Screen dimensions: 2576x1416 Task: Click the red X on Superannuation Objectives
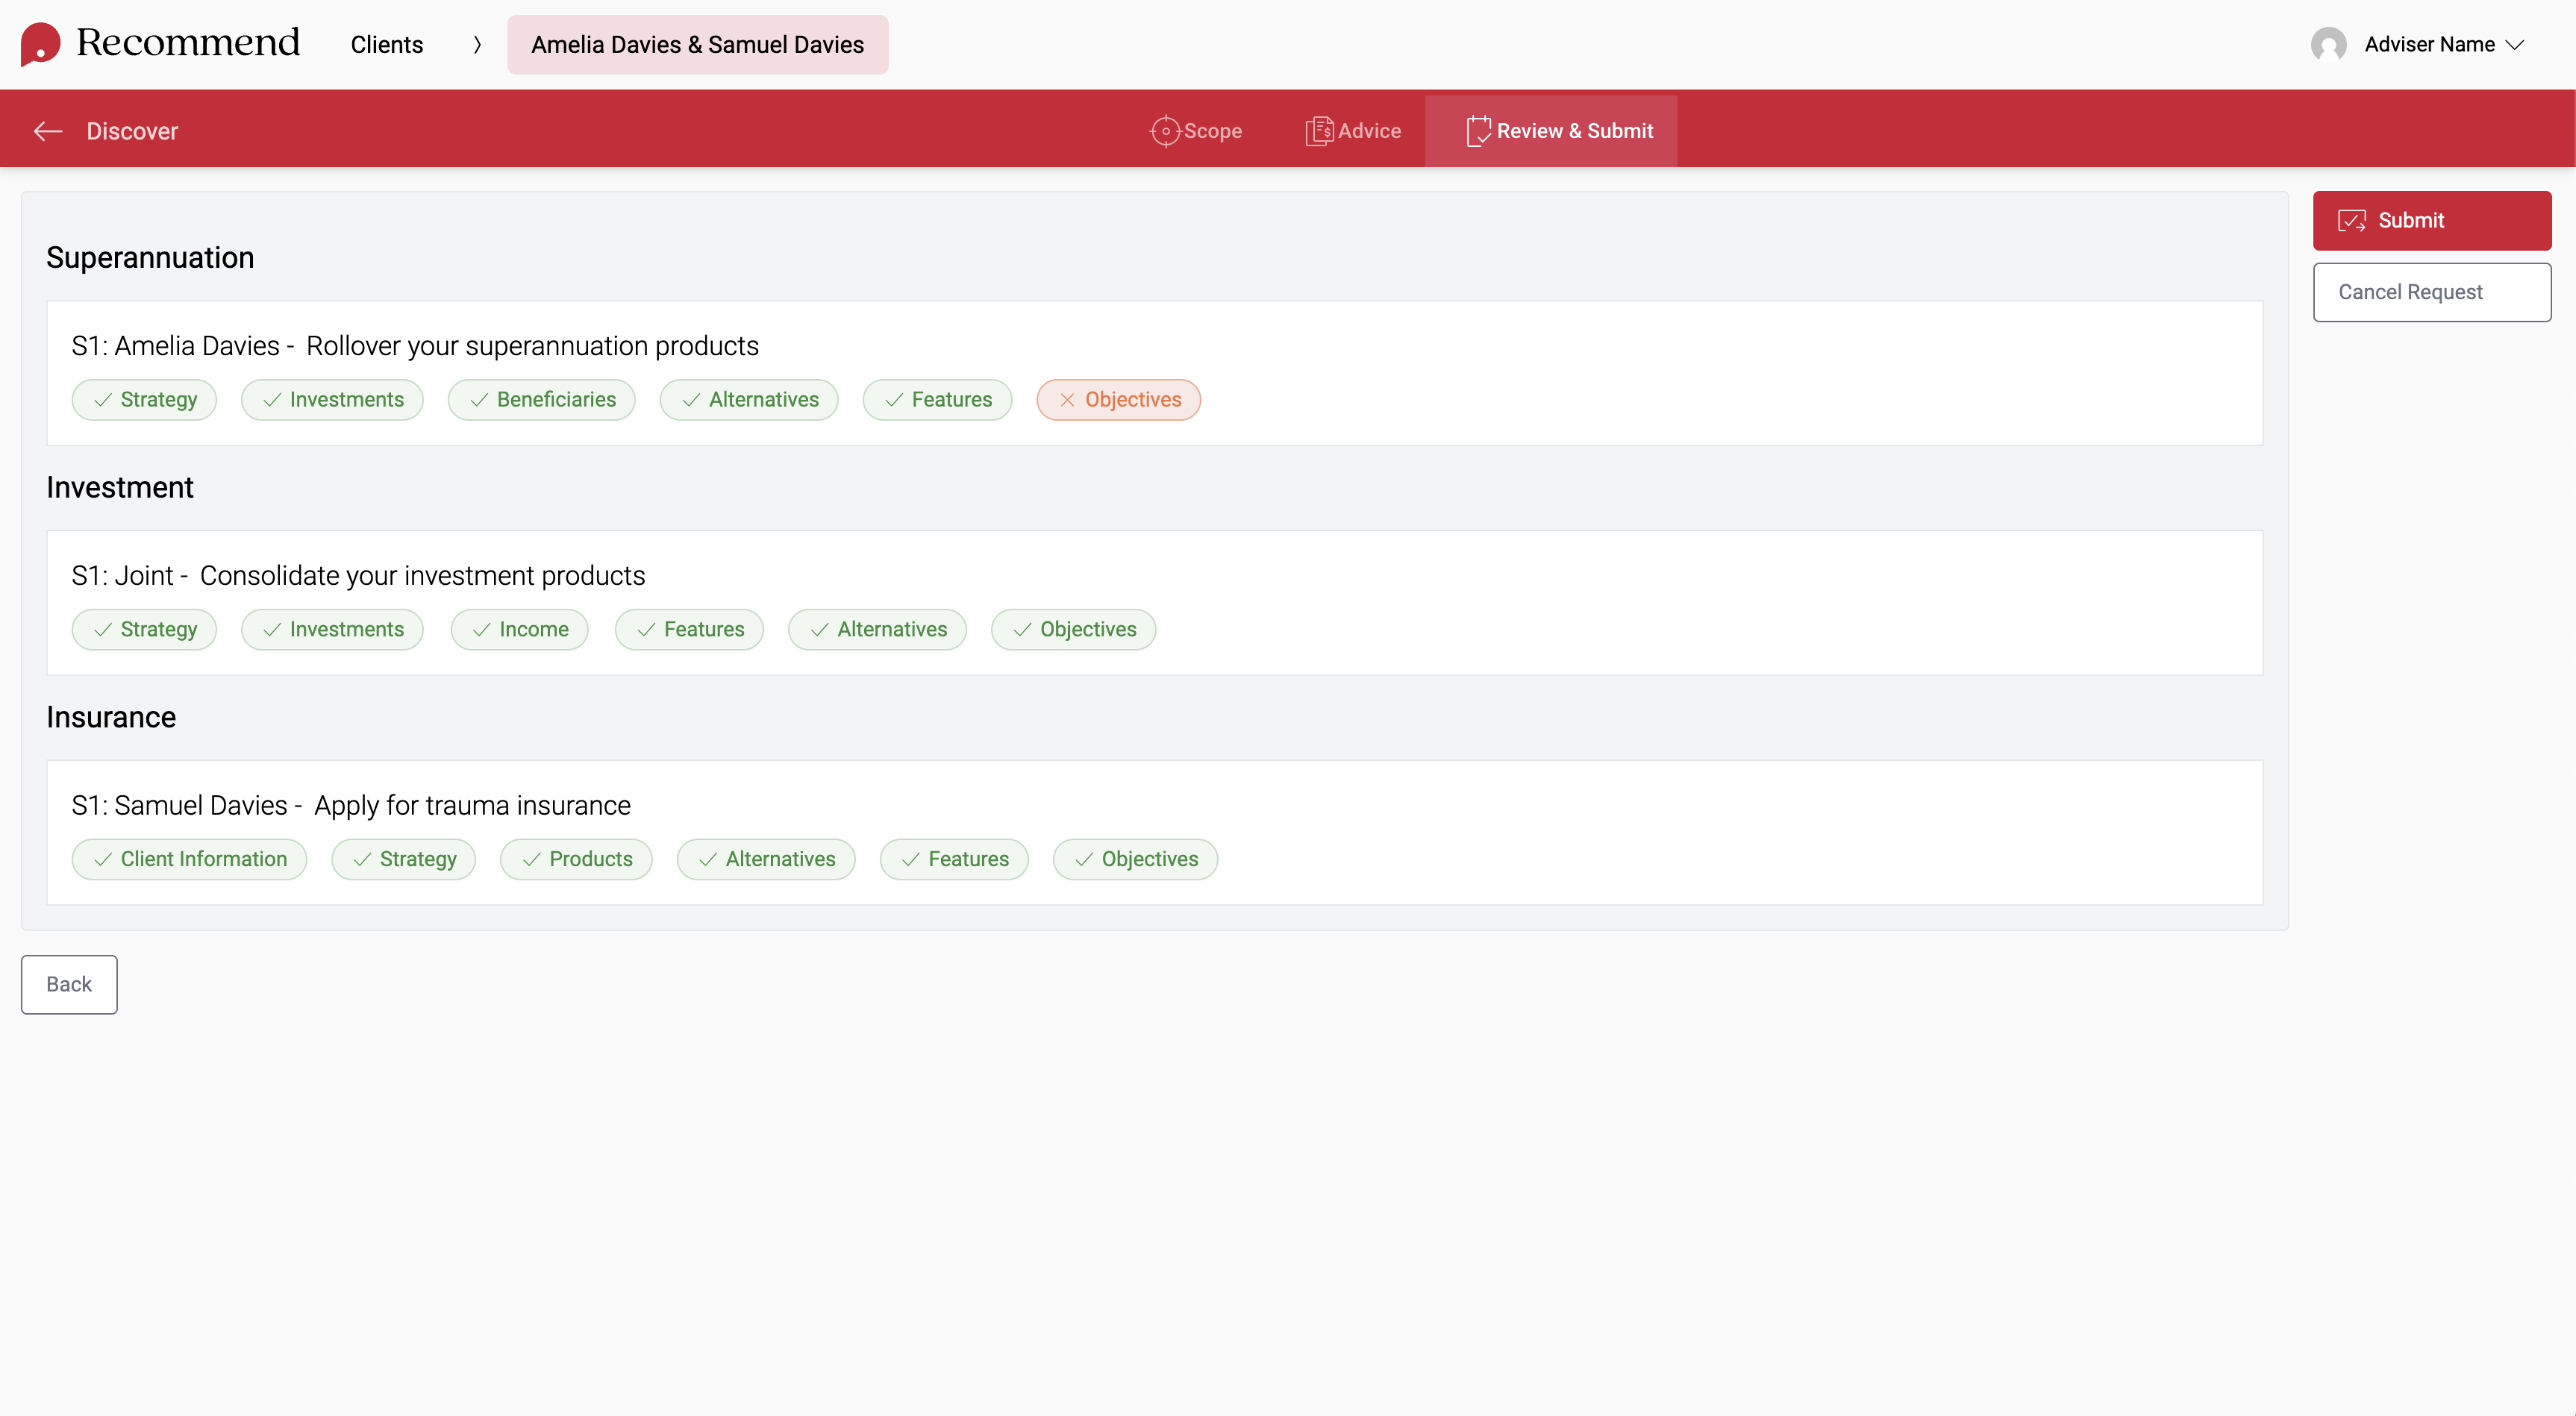1067,400
